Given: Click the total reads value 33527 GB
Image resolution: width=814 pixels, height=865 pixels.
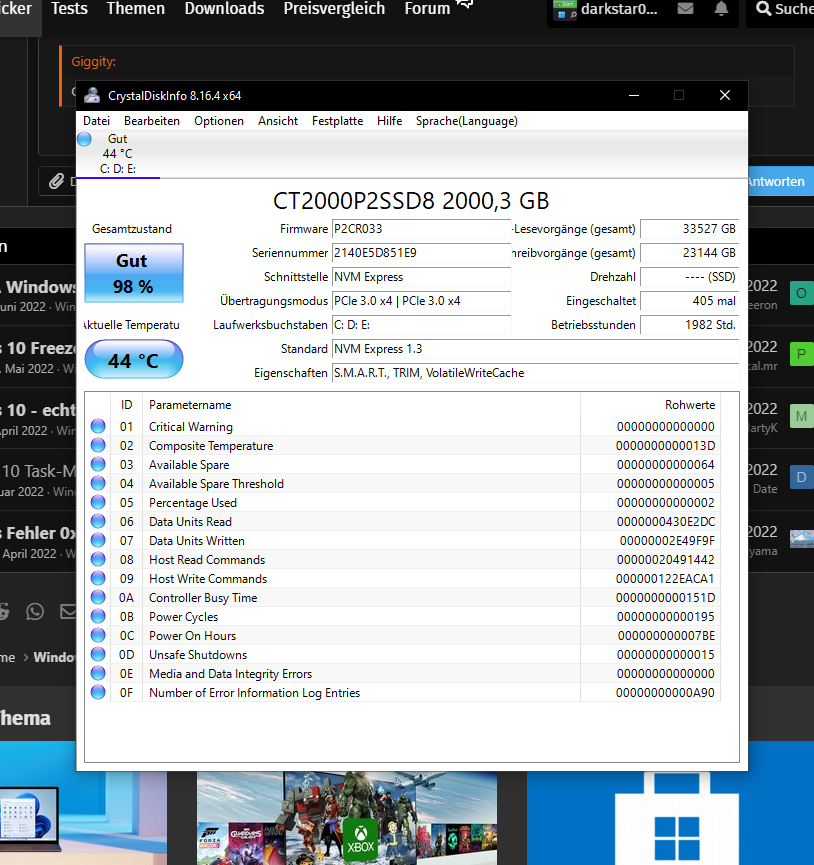Looking at the screenshot, I should 689,229.
